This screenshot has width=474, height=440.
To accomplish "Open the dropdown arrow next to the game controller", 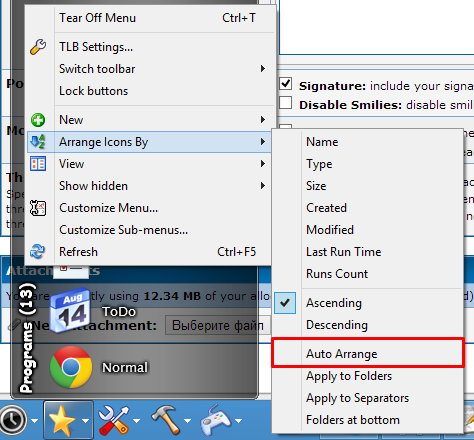I will click(x=238, y=421).
